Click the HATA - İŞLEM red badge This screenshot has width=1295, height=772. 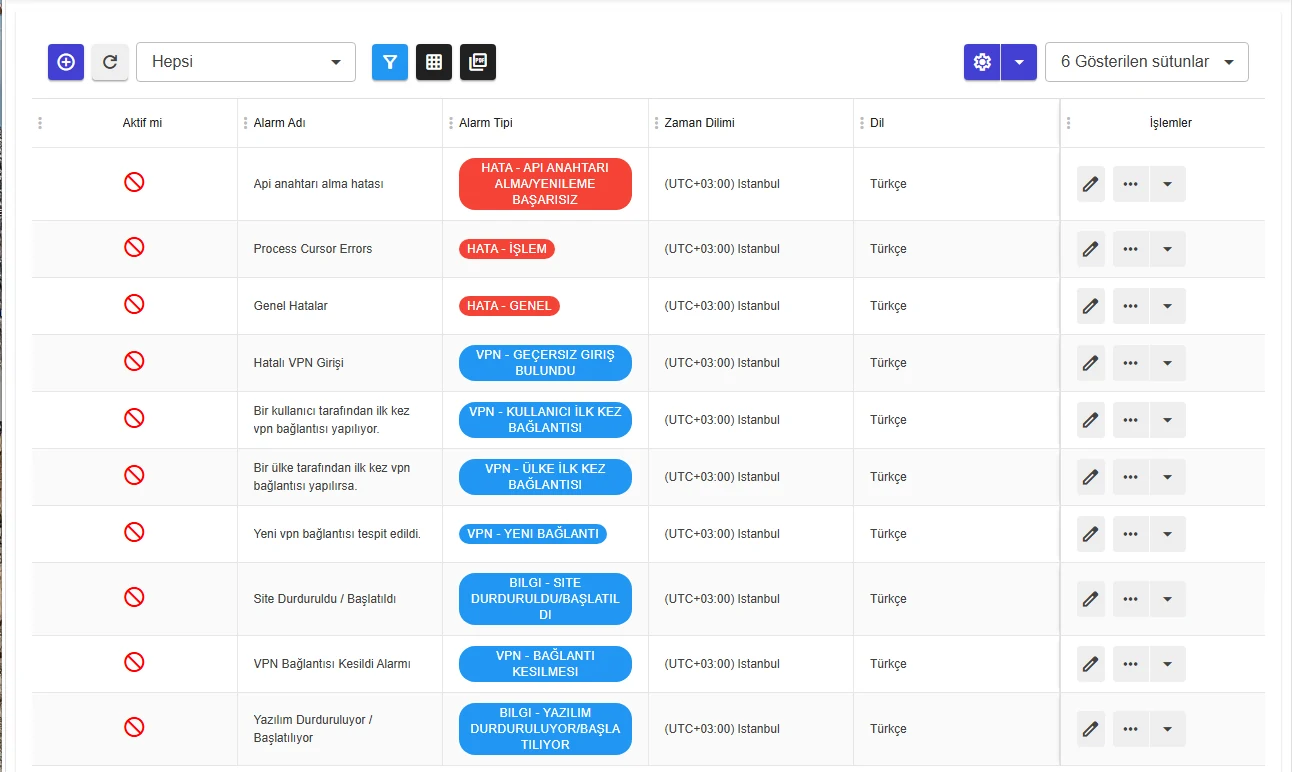pyautogui.click(x=507, y=249)
